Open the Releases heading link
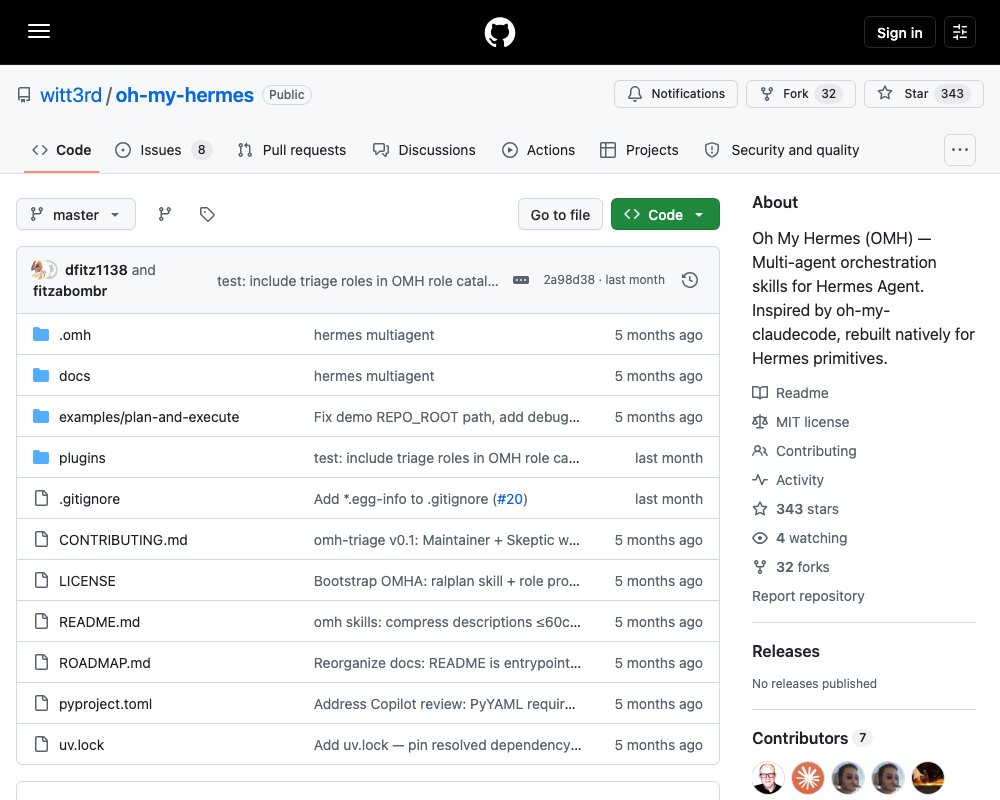1000x800 pixels. click(786, 651)
